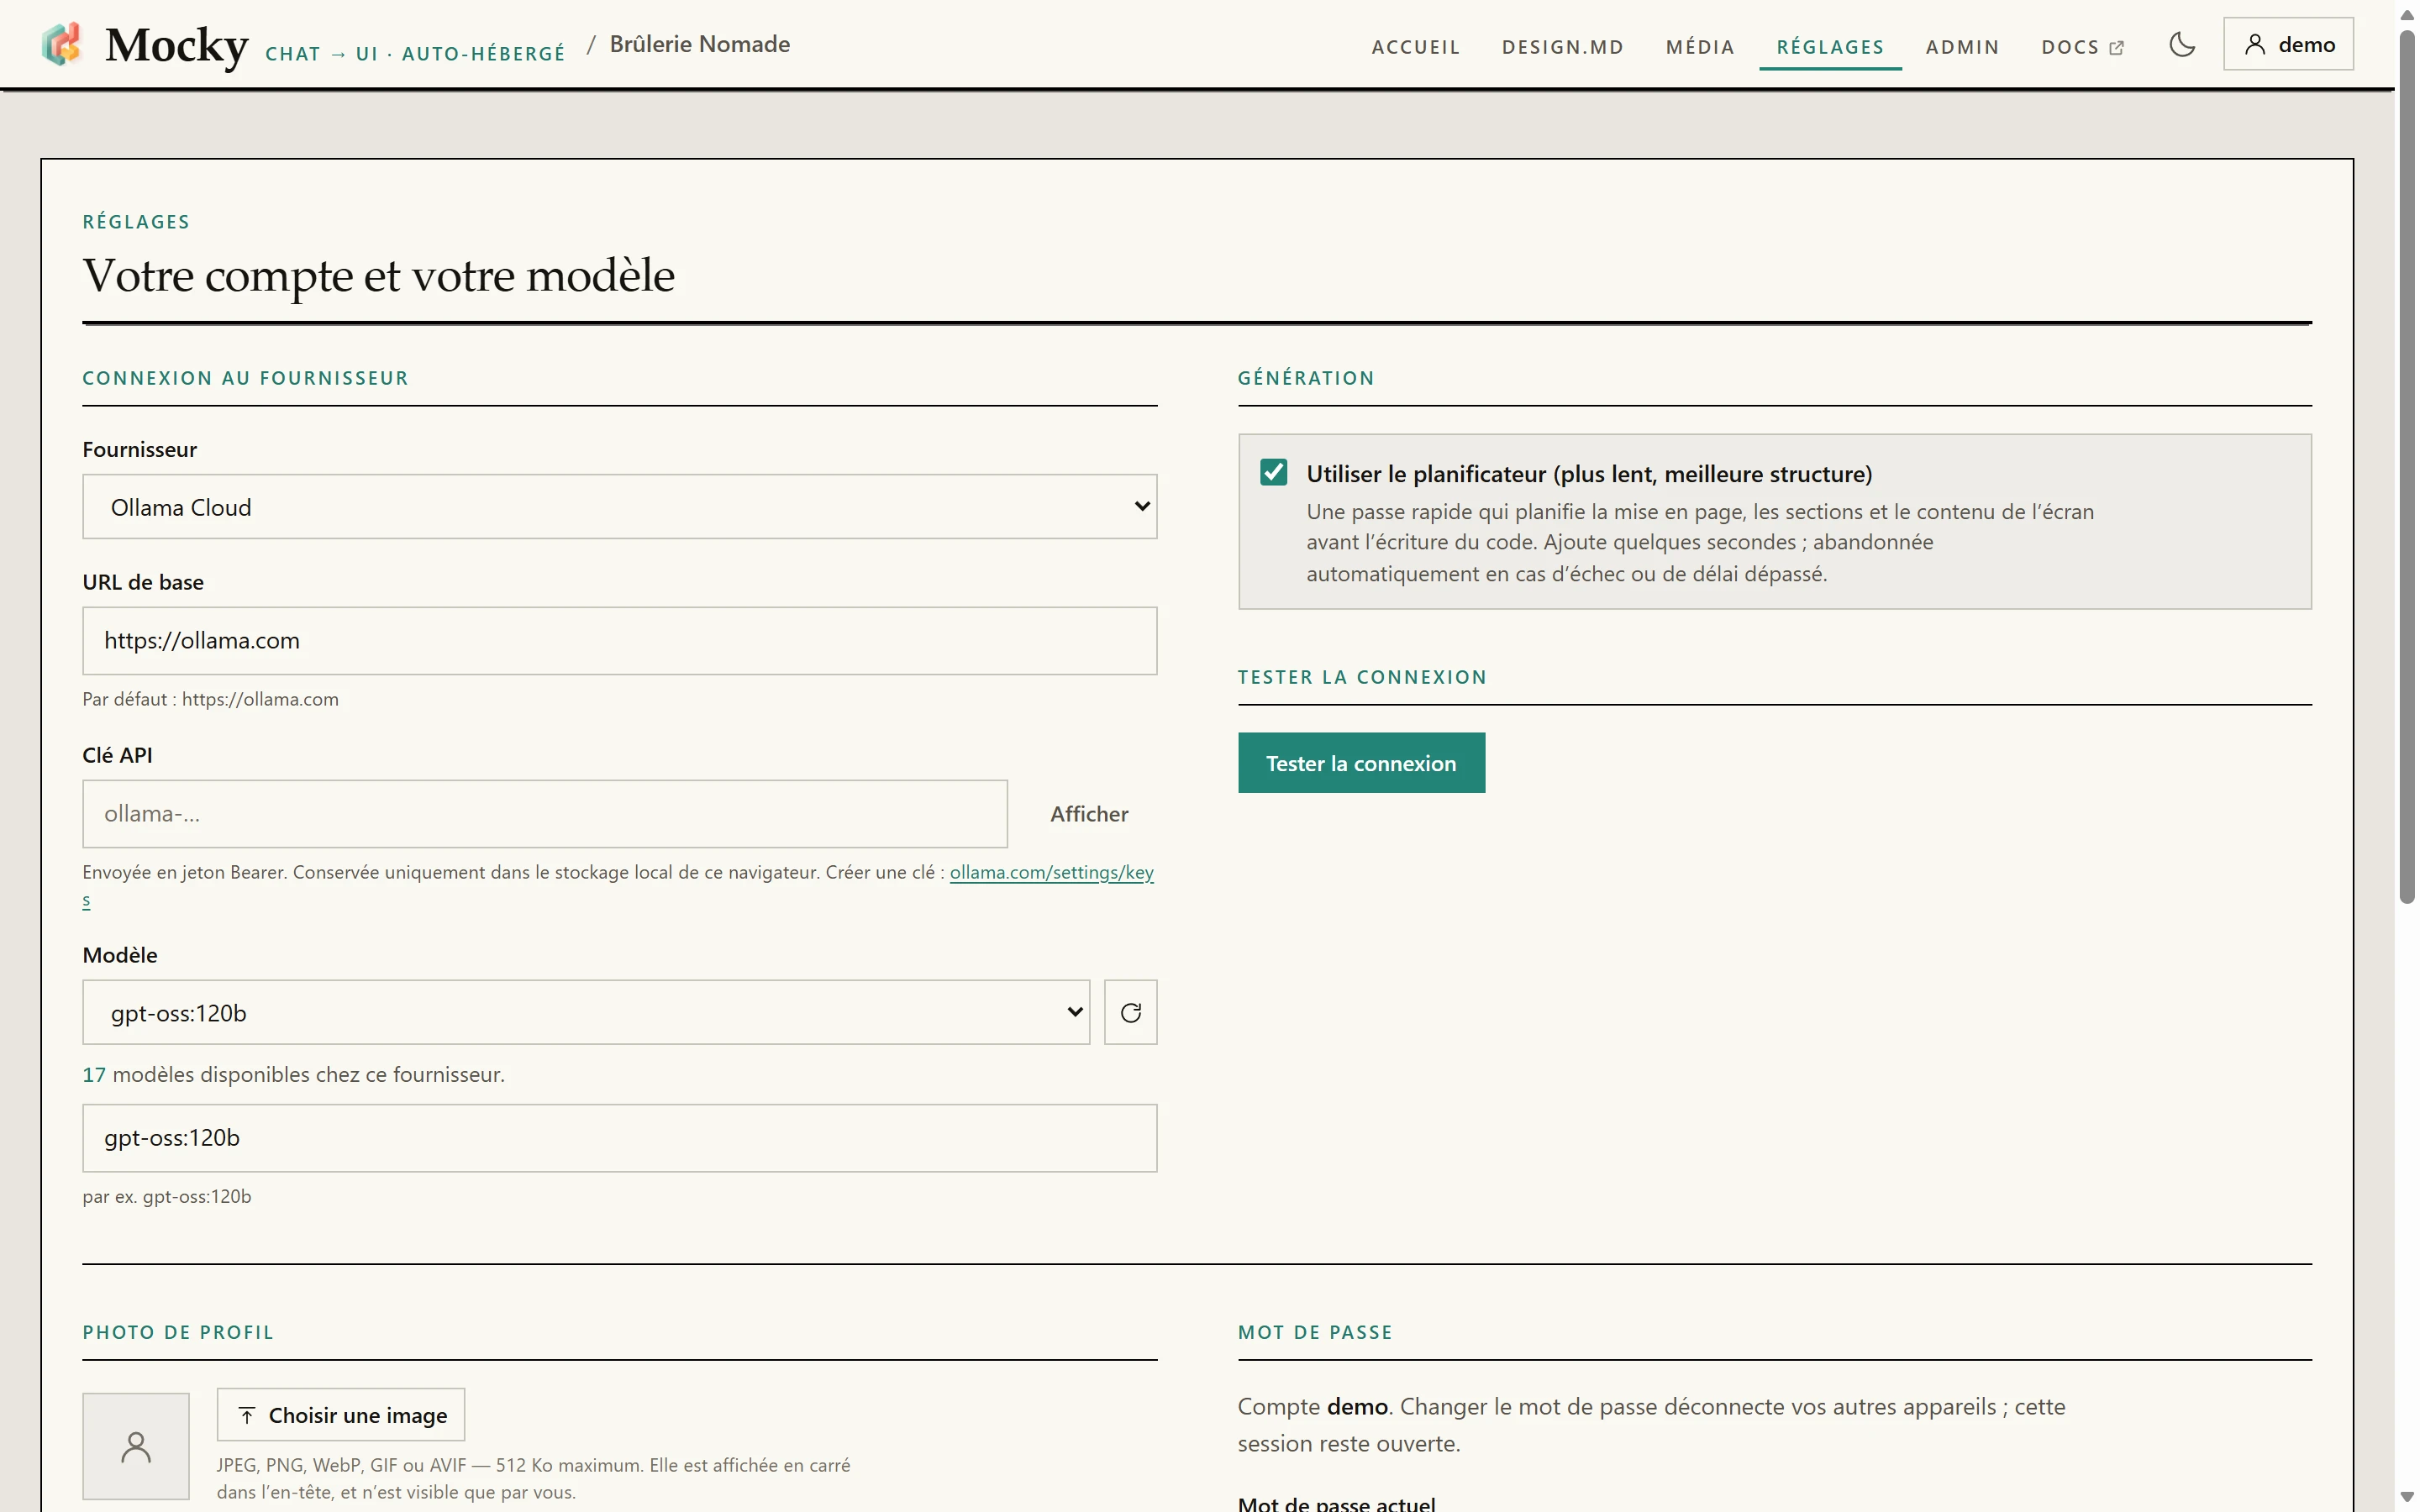Open the DESIGN.MD nav tab
Screen dimensions: 2420x1512
[x=1562, y=47]
